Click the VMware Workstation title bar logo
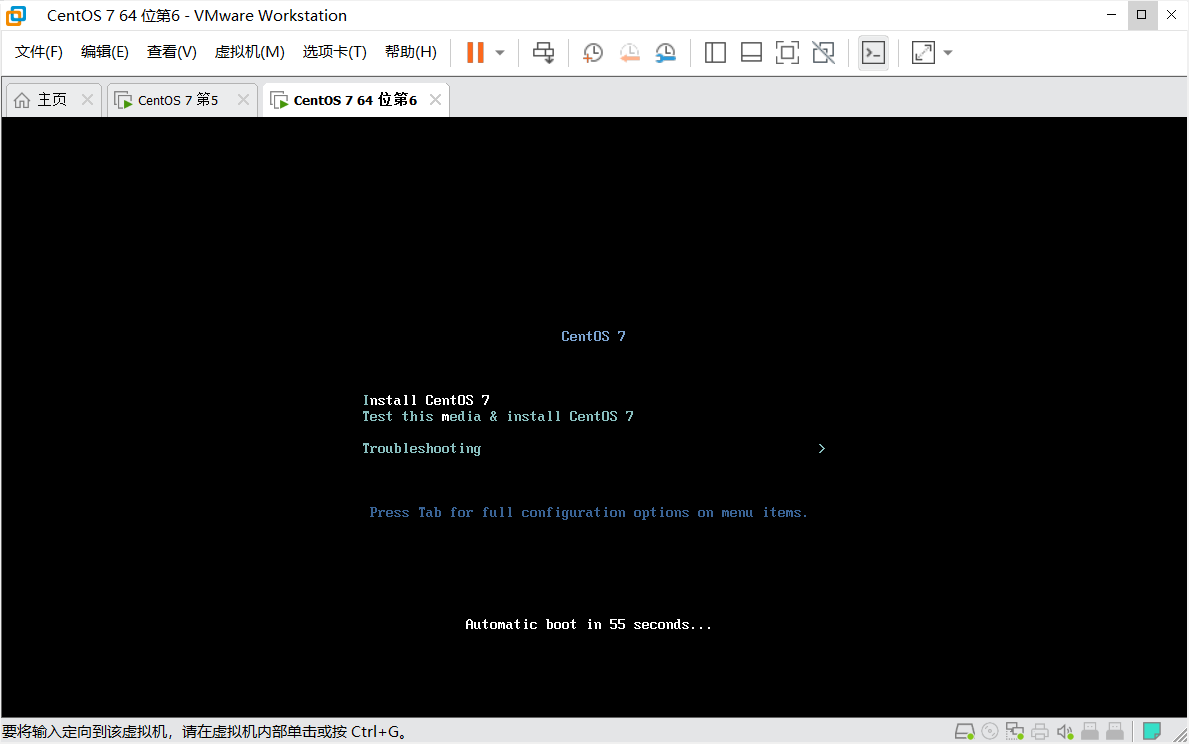 click(x=16, y=15)
